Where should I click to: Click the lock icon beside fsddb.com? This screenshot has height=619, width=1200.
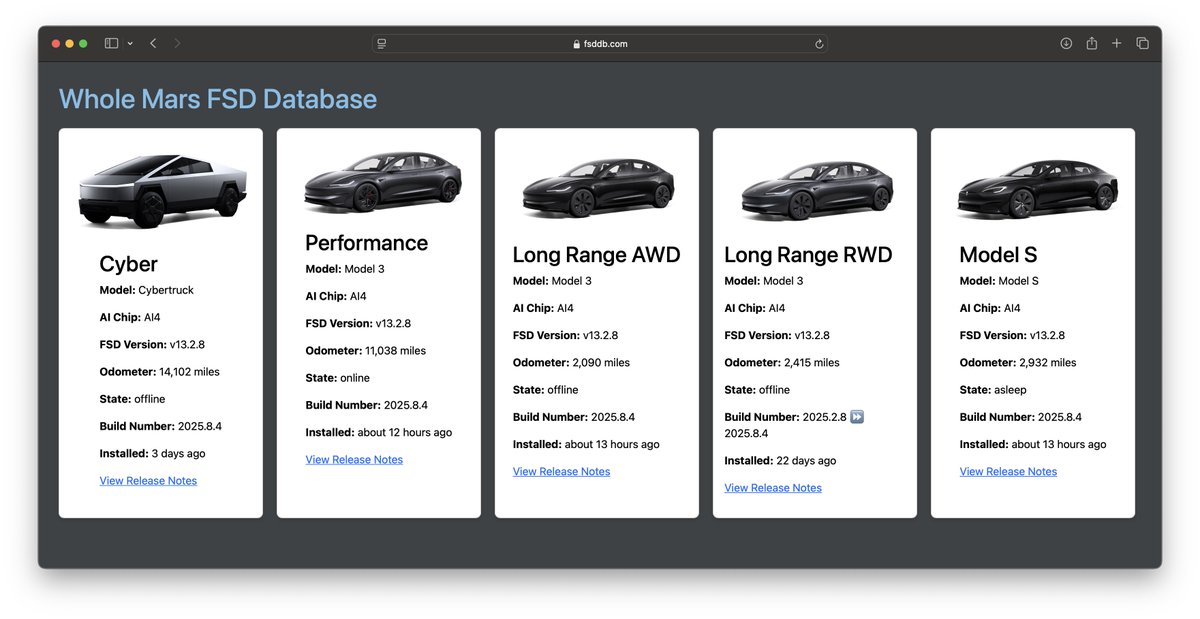click(x=577, y=44)
